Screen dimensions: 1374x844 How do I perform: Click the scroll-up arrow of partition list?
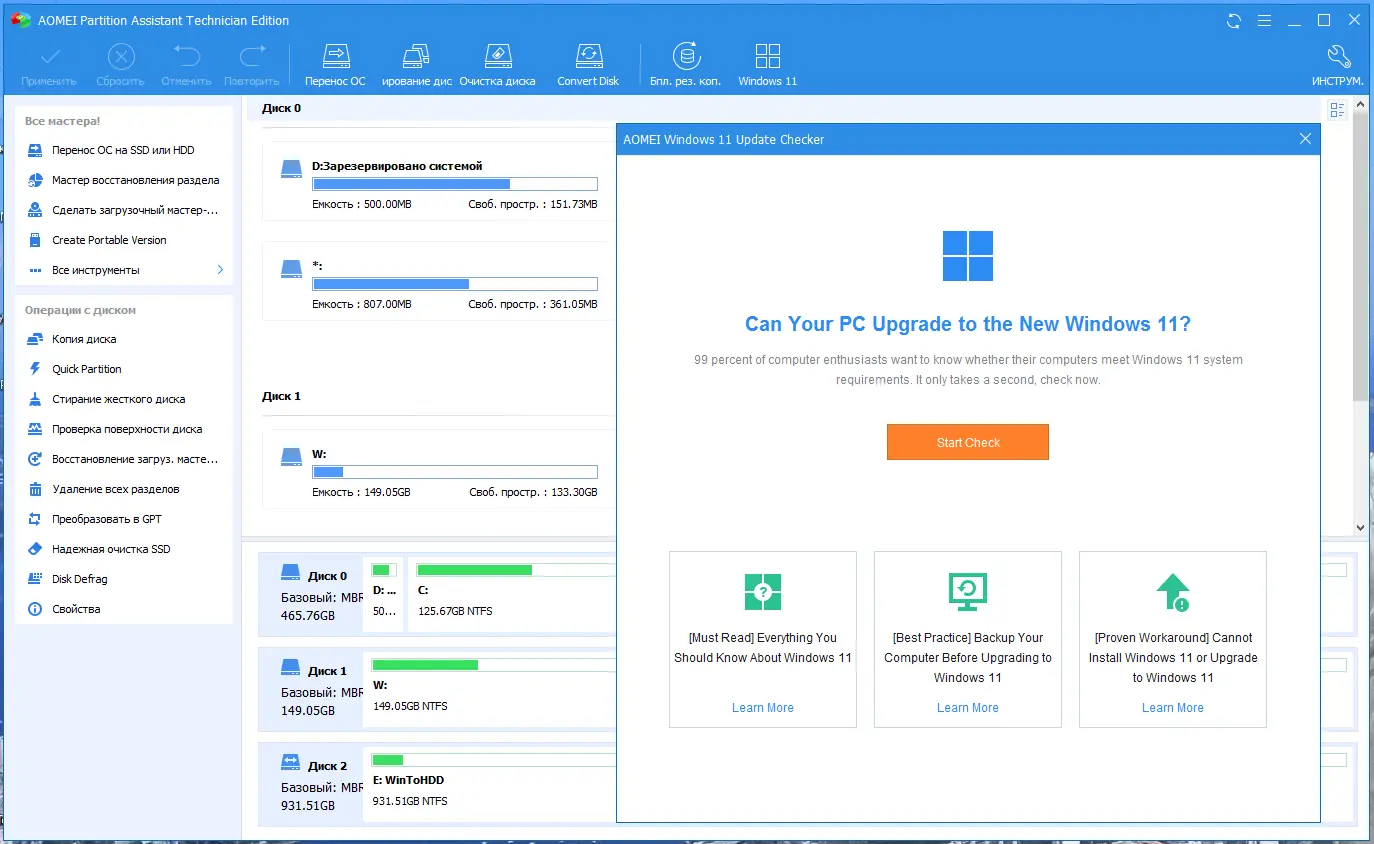pyautogui.click(x=1361, y=104)
